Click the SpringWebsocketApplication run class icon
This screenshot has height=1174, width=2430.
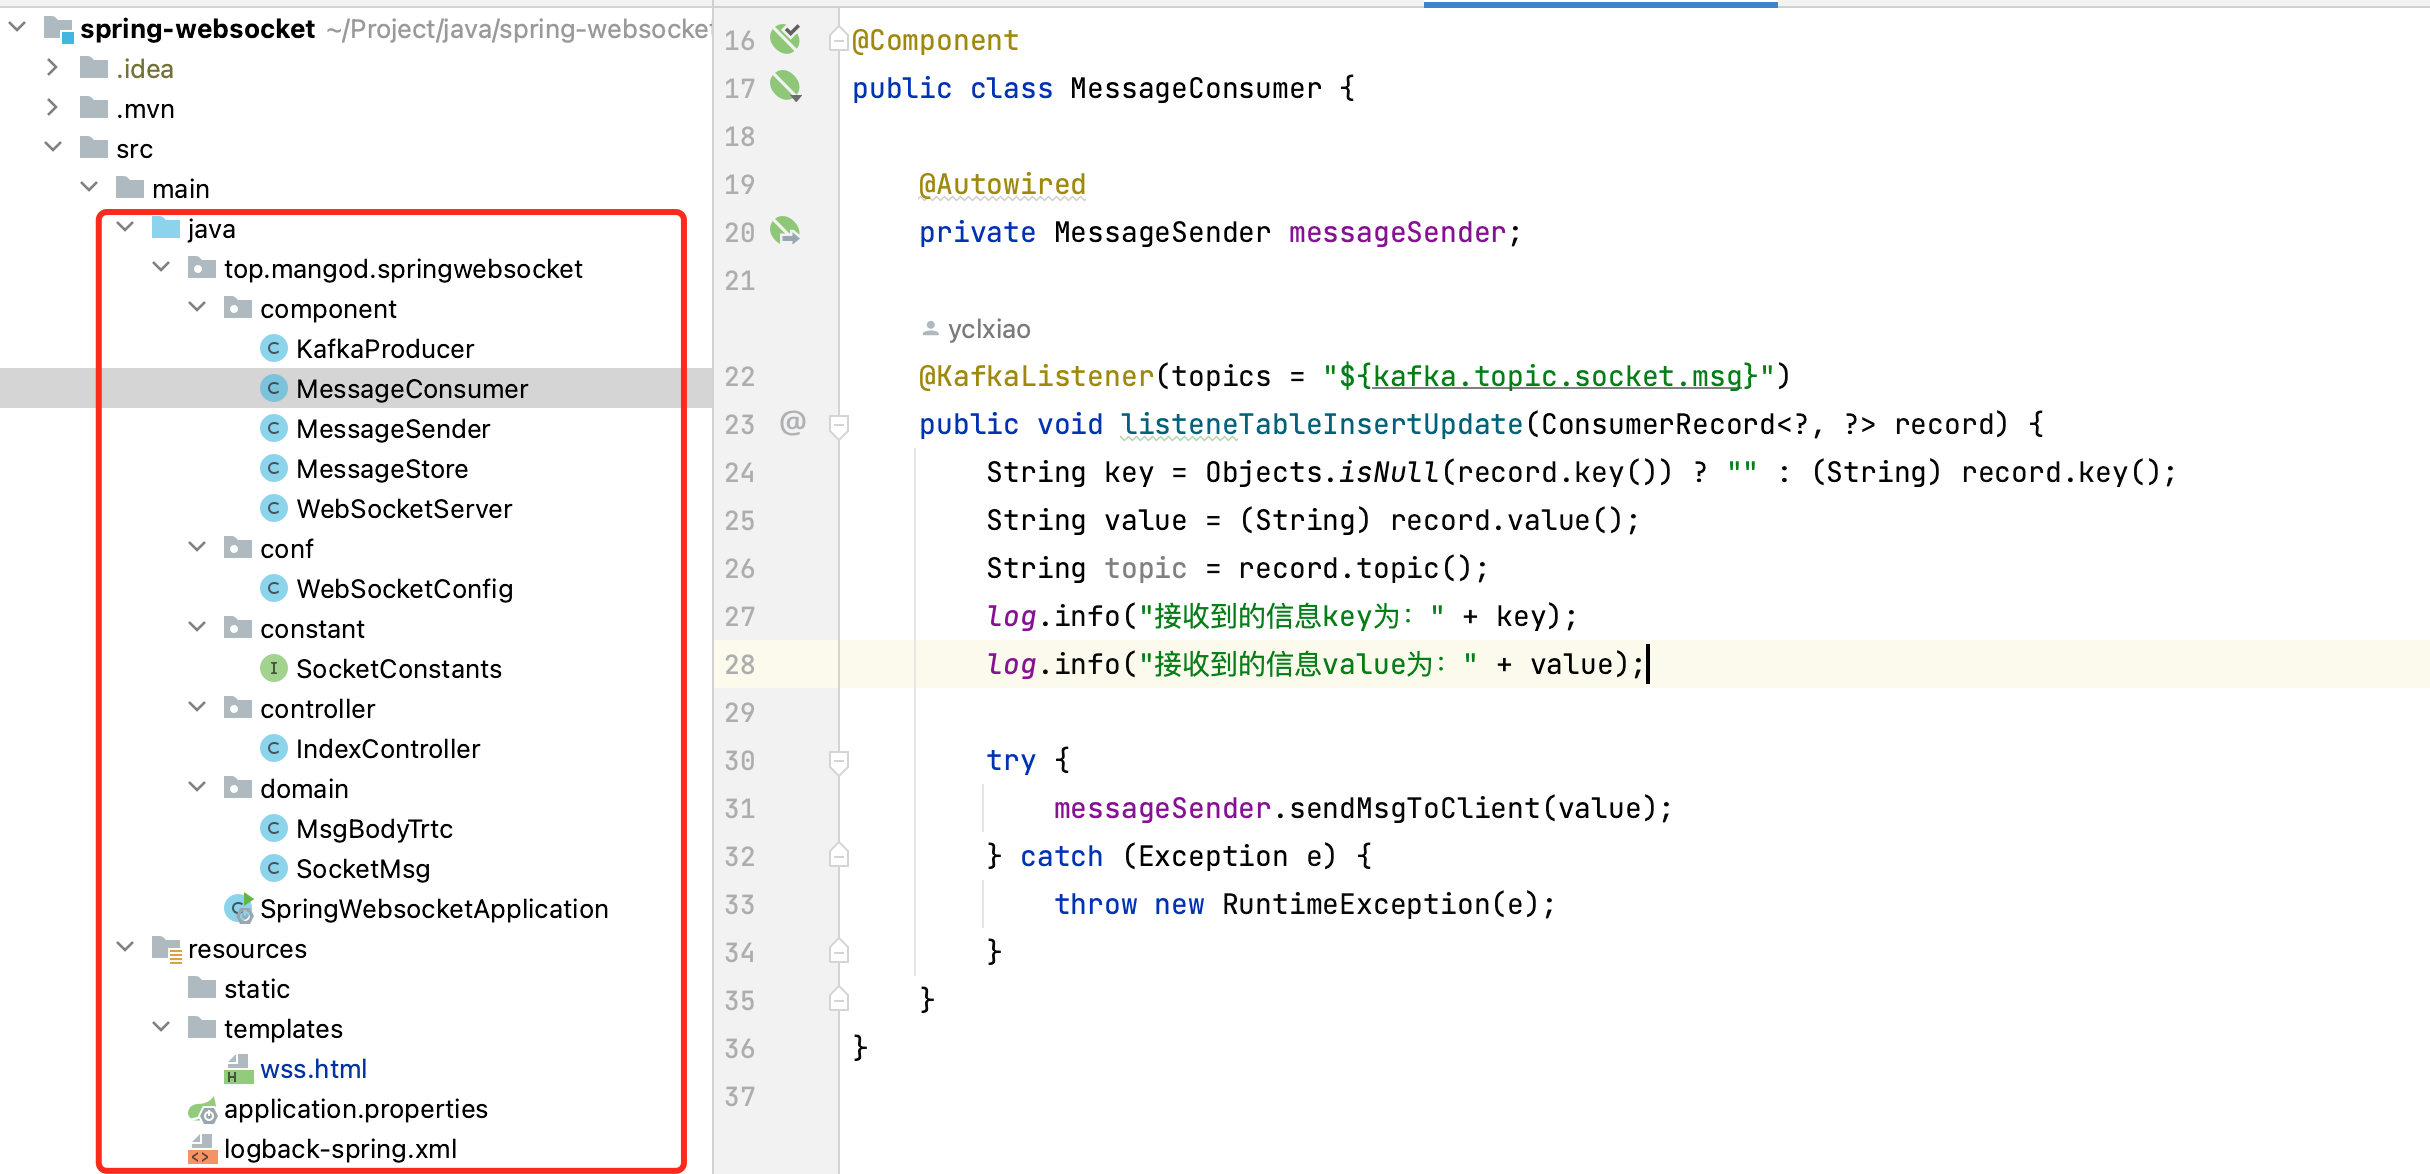239,908
